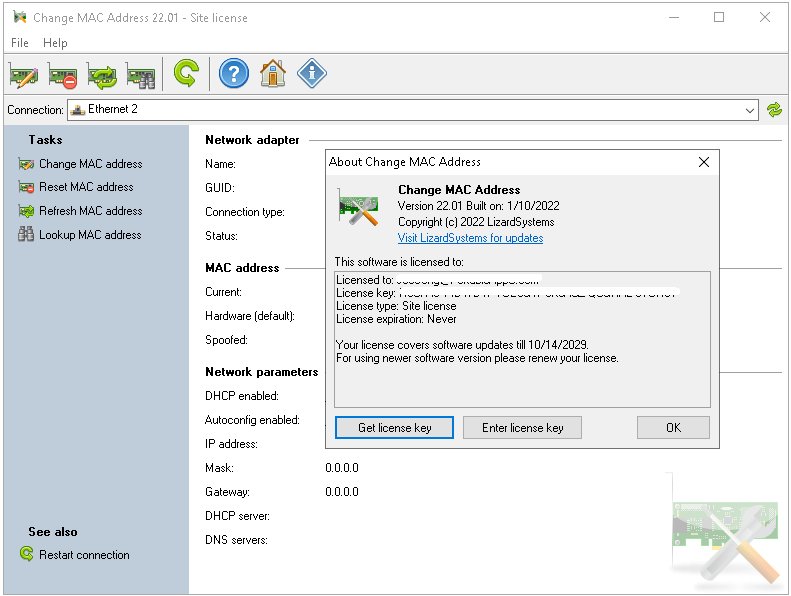
Task: Click the Network adapter section heading
Action: (252, 140)
